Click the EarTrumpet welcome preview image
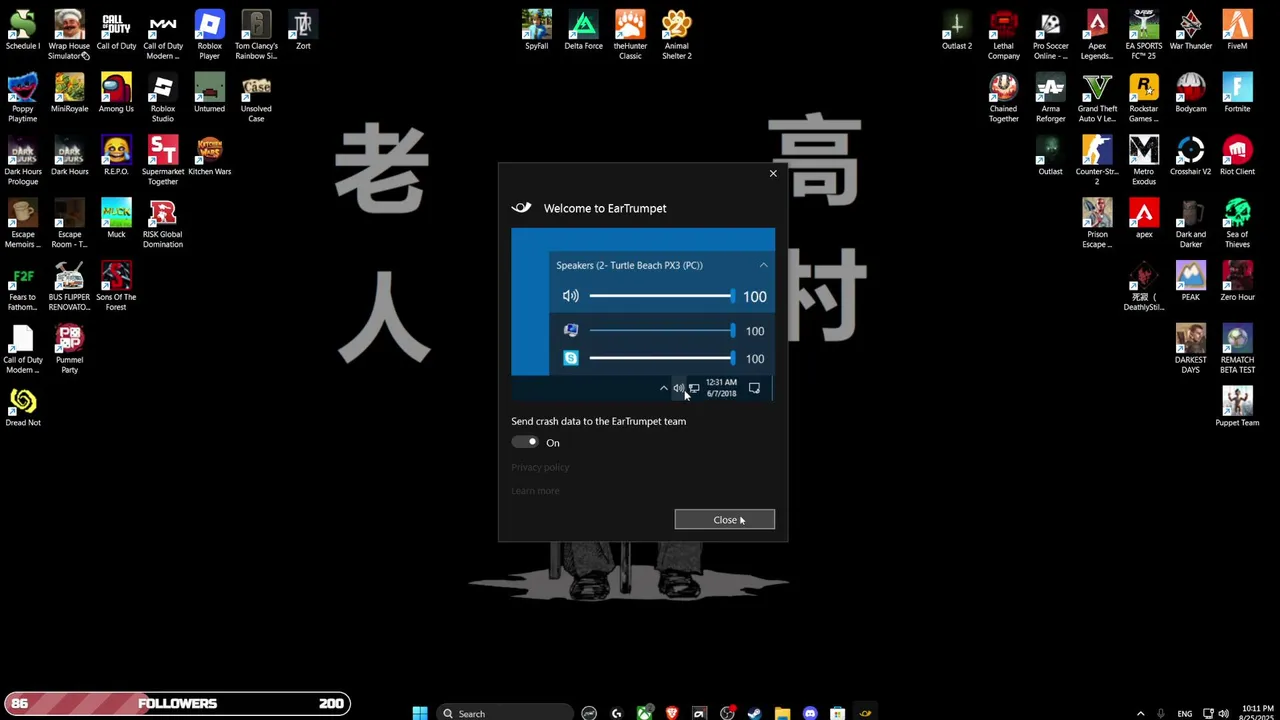This screenshot has height=720, width=1280. pyautogui.click(x=643, y=315)
